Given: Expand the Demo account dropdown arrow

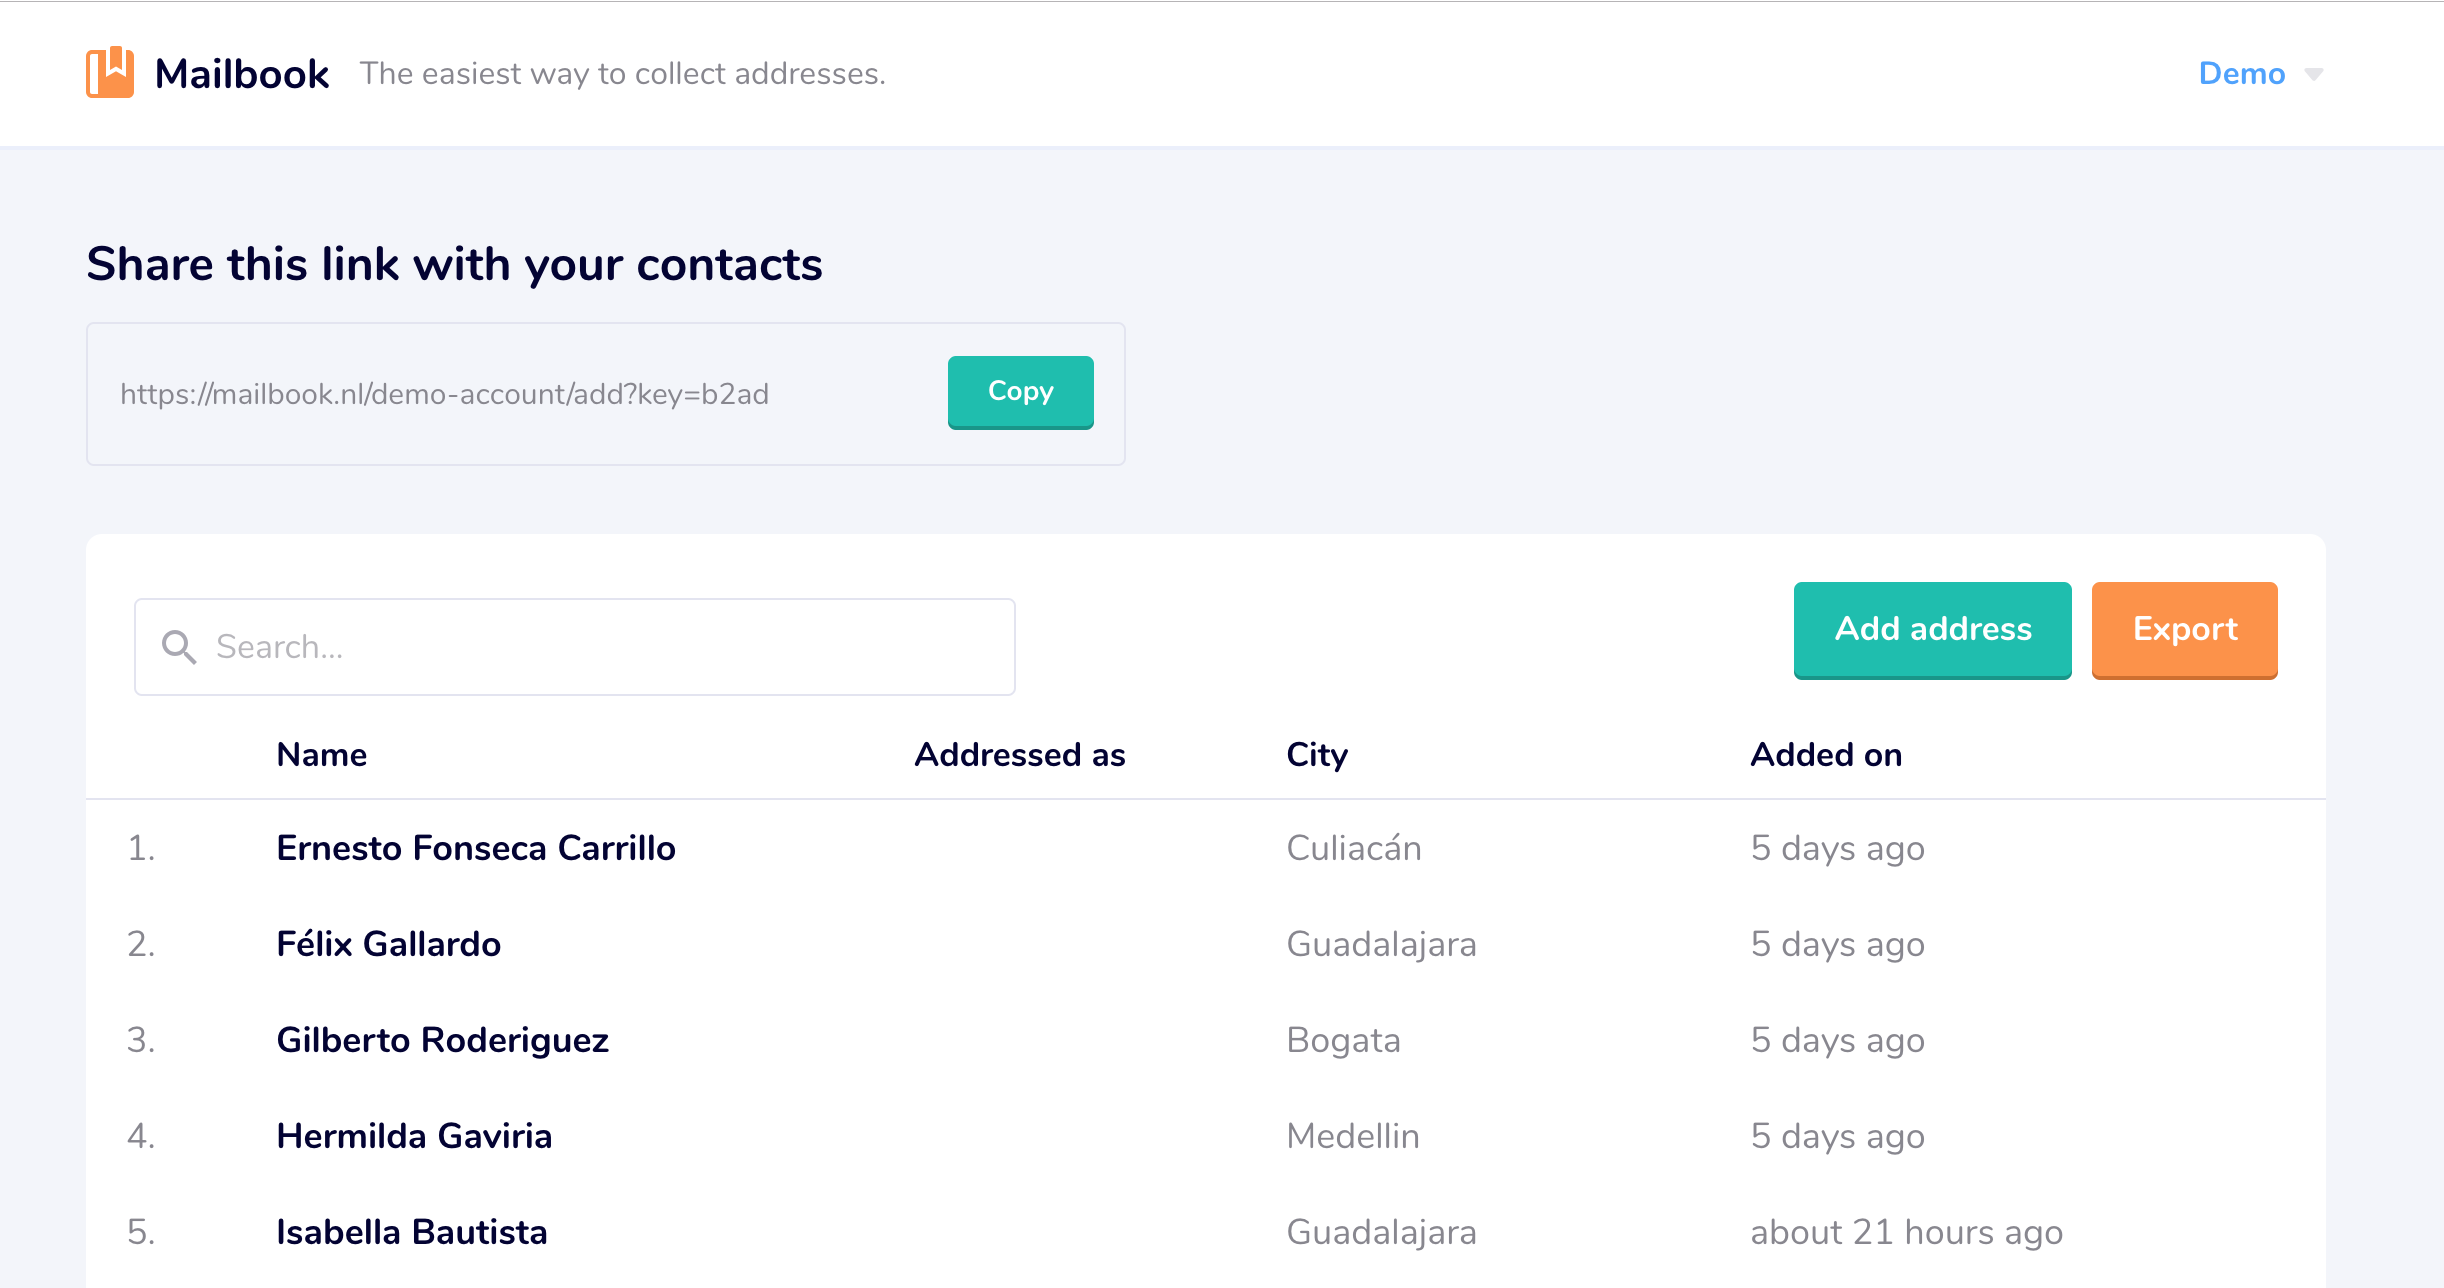Looking at the screenshot, I should click(x=2314, y=74).
